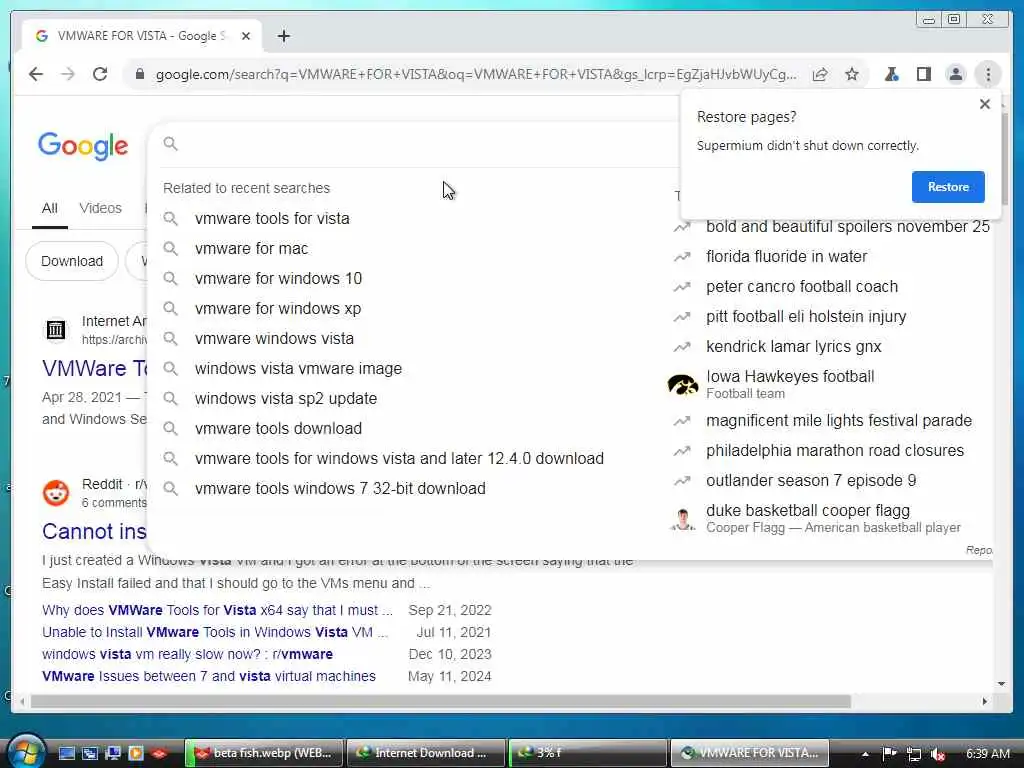Click the vertical scrollbar down arrow
Screen dimensions: 1024x768
pyautogui.click(x=1001, y=684)
